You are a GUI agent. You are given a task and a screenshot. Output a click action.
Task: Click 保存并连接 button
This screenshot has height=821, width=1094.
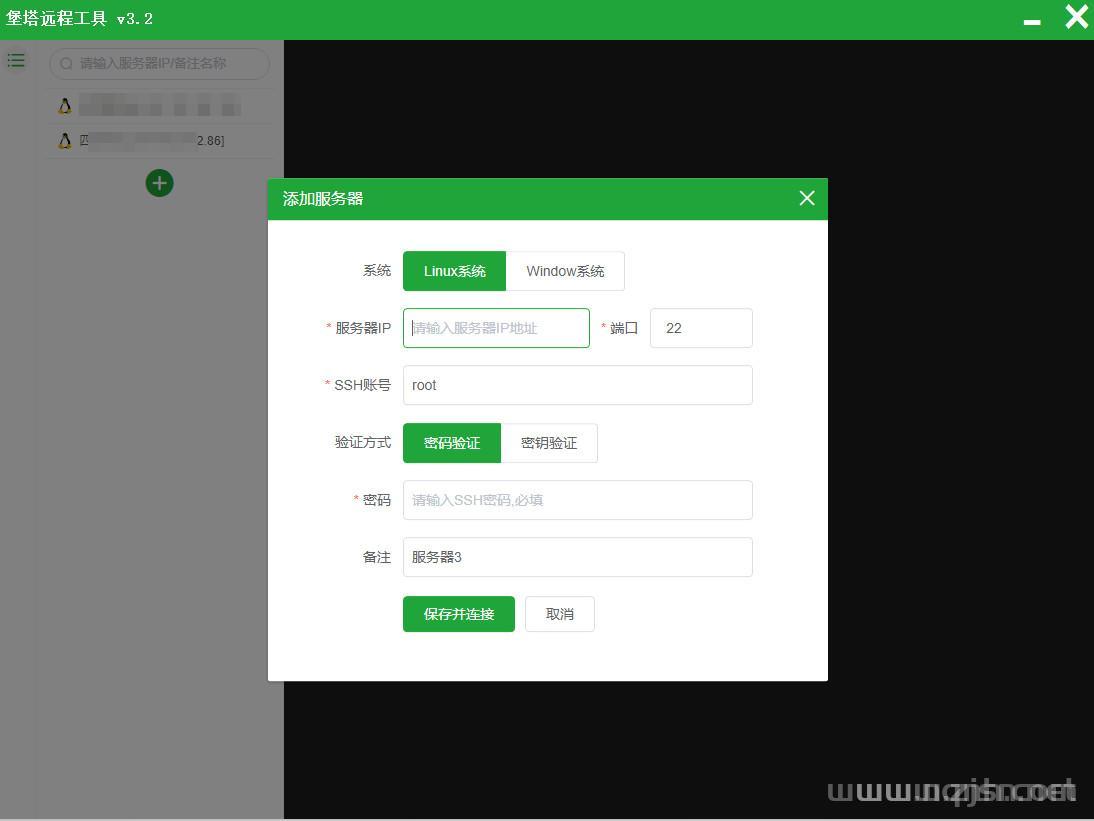click(458, 614)
